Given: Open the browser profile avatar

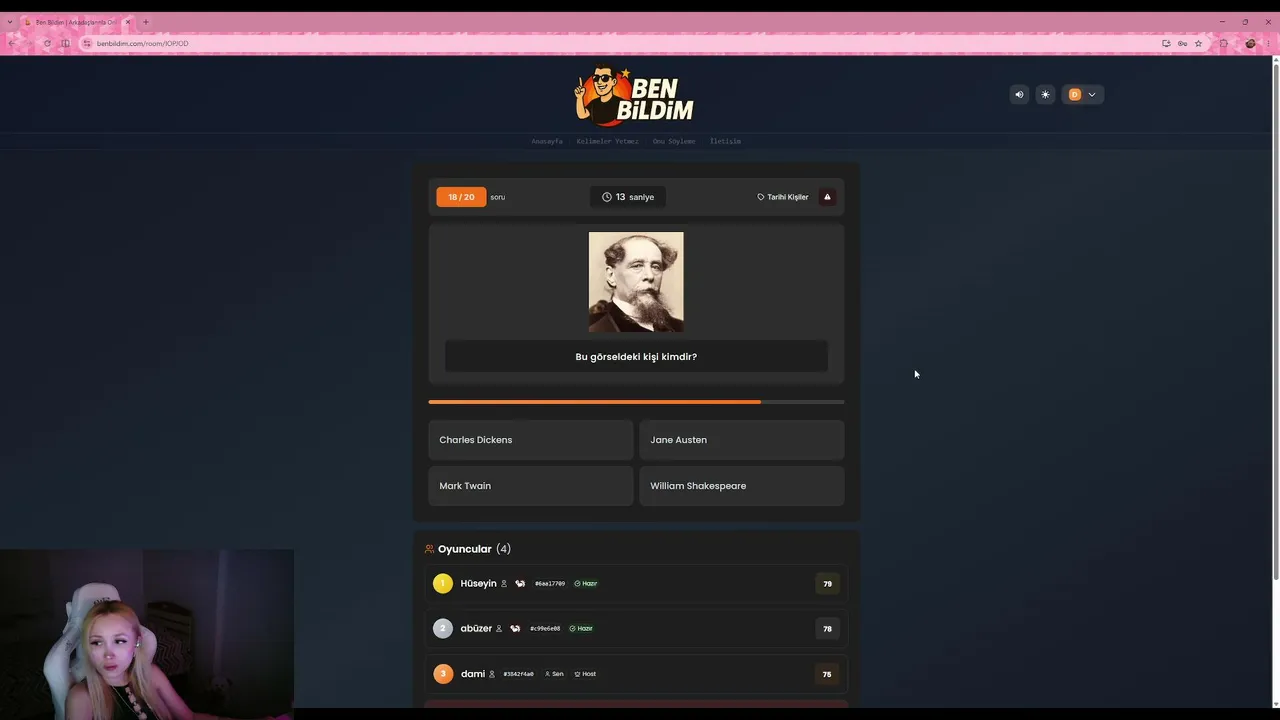Looking at the screenshot, I should coord(1250,44).
